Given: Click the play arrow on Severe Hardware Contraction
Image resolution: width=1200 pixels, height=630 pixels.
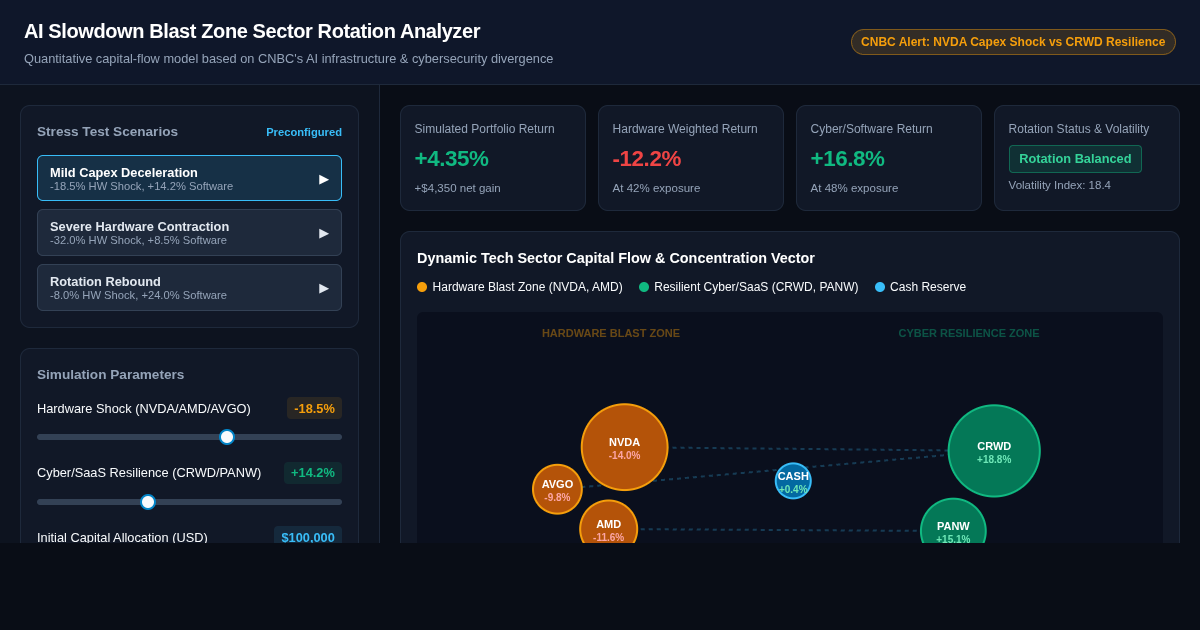Looking at the screenshot, I should click(x=324, y=233).
